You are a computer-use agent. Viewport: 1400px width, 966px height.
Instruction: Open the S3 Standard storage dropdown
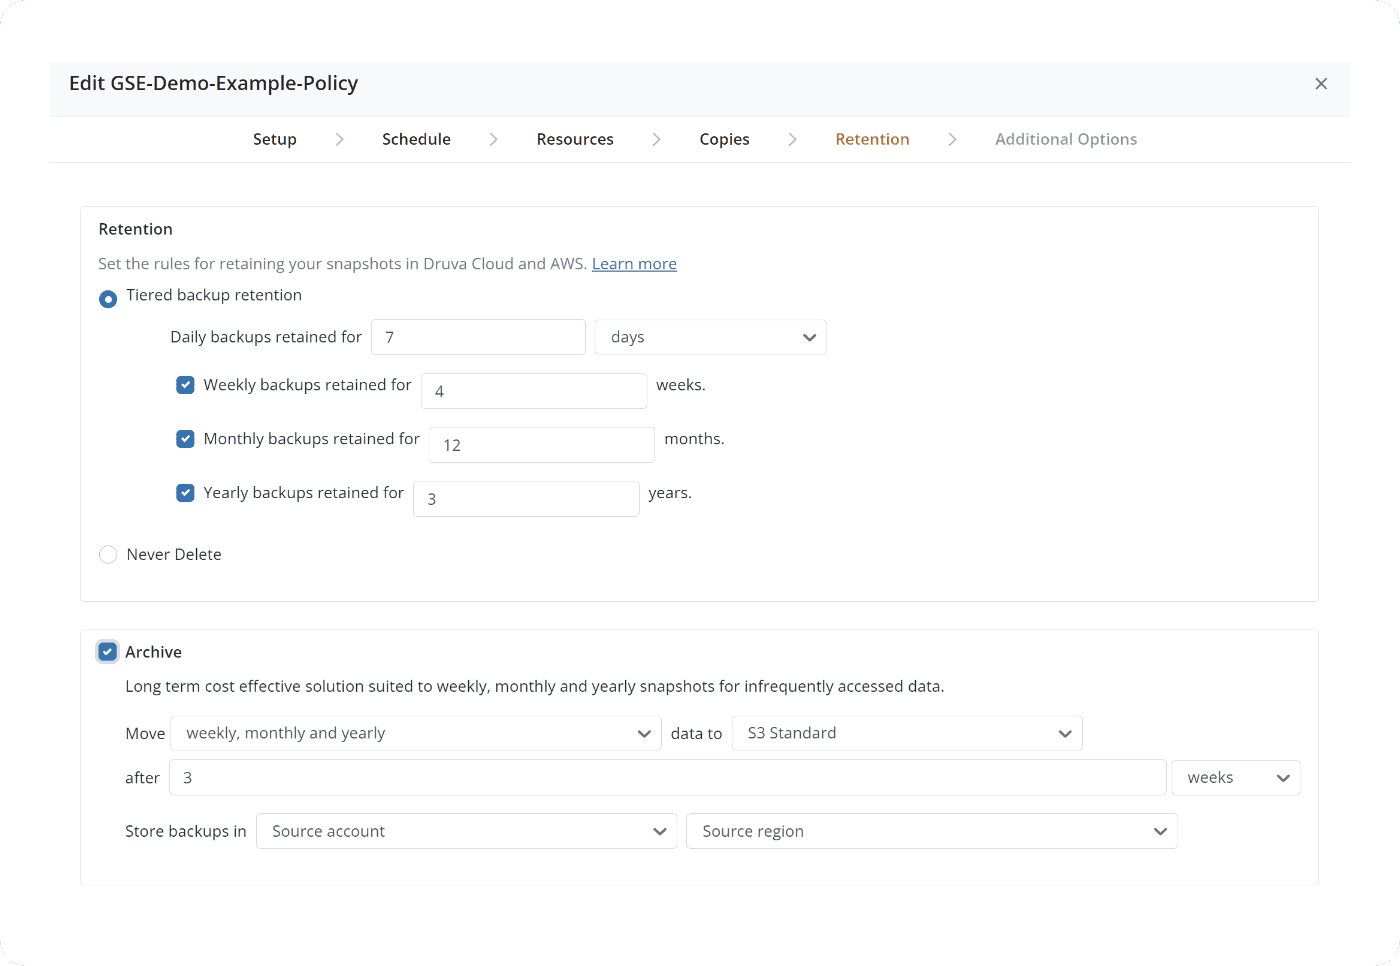[x=907, y=733]
